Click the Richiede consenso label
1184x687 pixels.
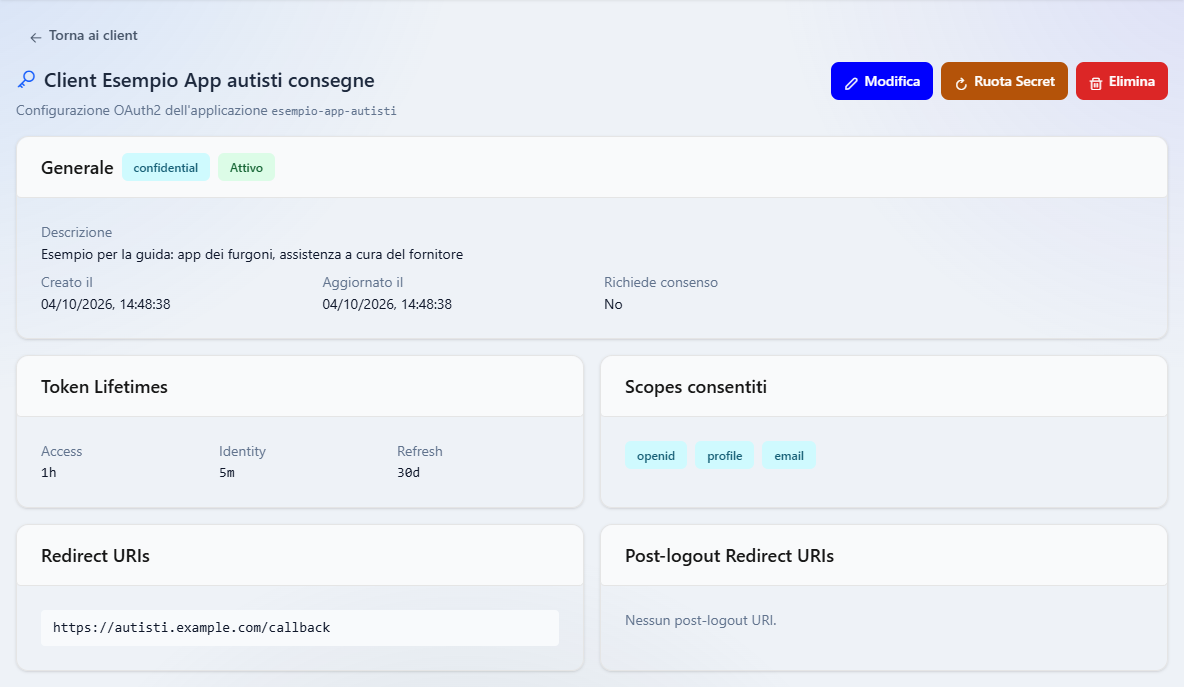click(x=661, y=282)
